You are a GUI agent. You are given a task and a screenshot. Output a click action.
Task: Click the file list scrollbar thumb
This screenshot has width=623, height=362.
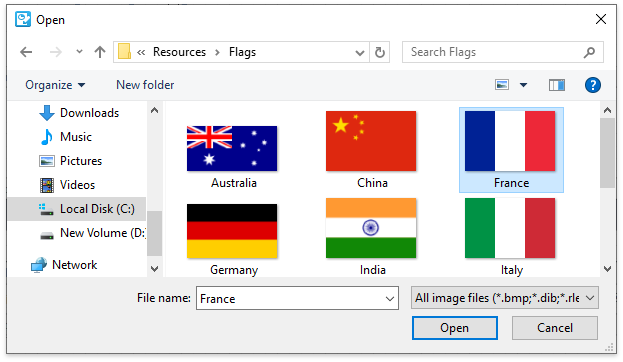pos(607,153)
